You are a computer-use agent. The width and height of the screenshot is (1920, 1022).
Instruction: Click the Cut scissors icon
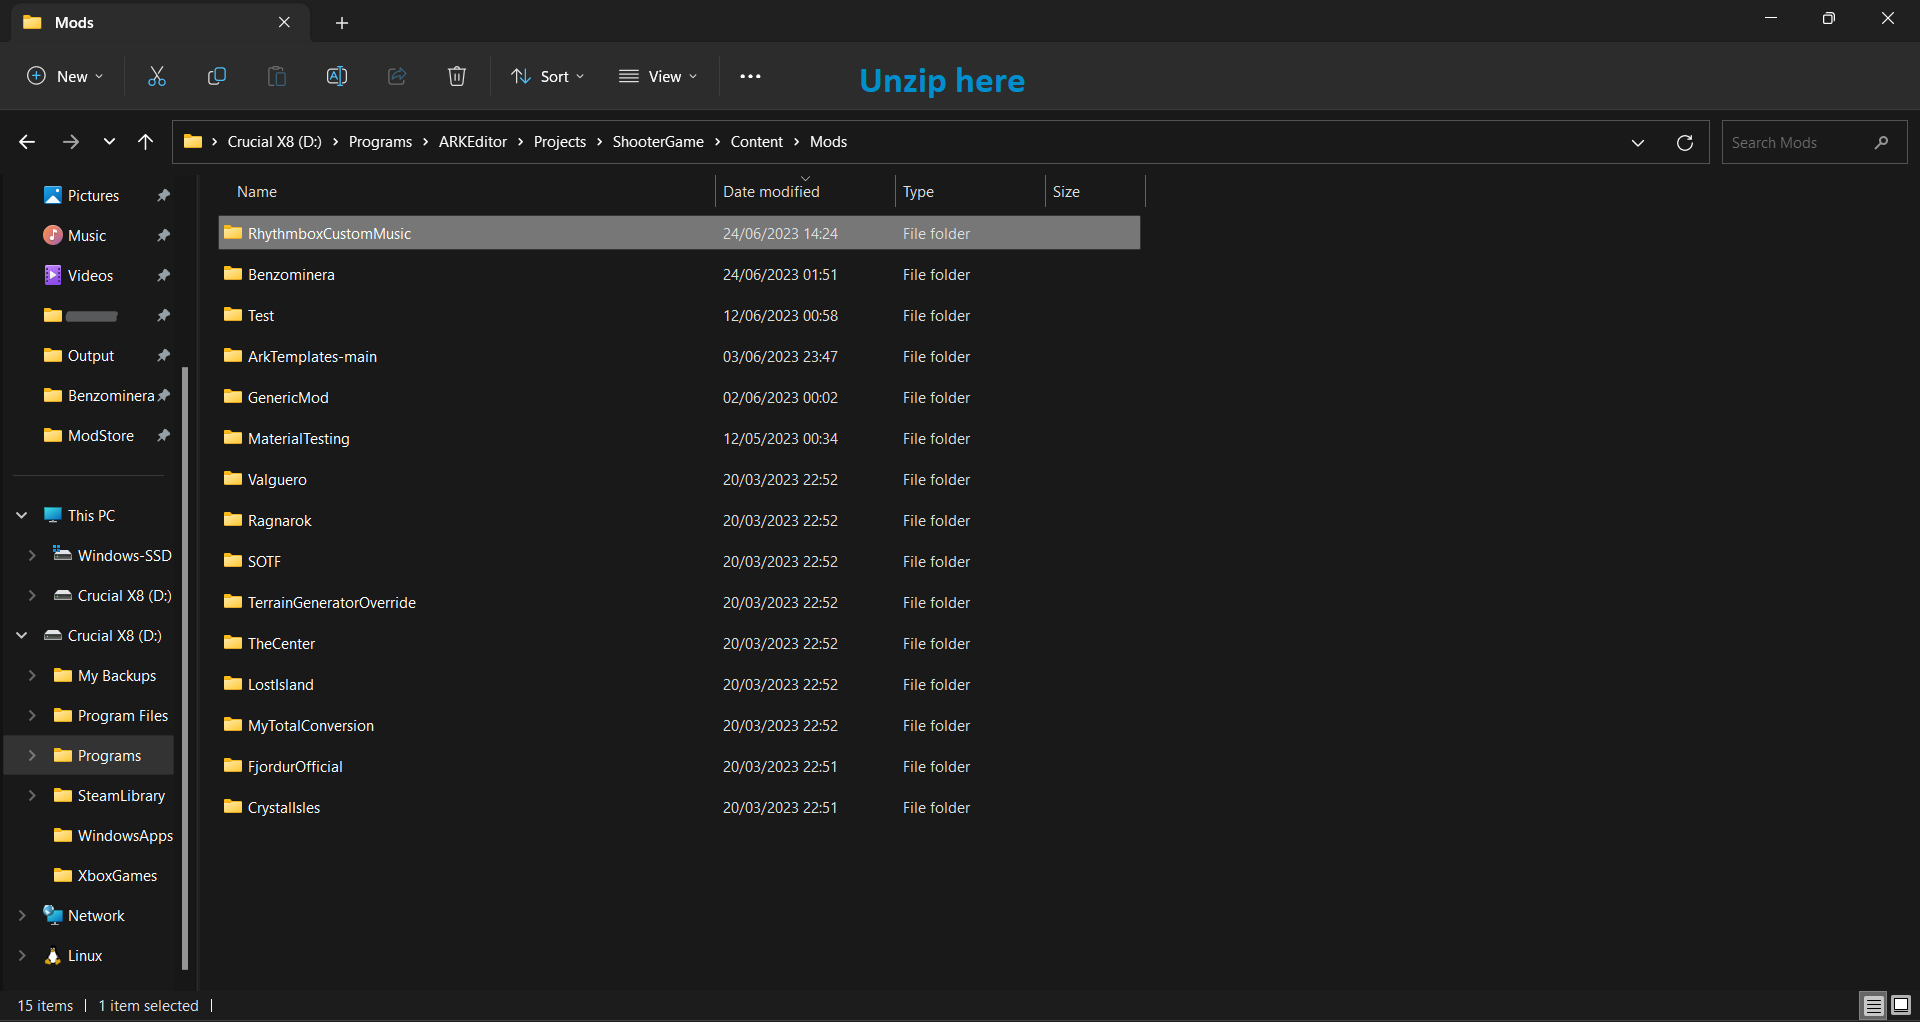[157, 76]
